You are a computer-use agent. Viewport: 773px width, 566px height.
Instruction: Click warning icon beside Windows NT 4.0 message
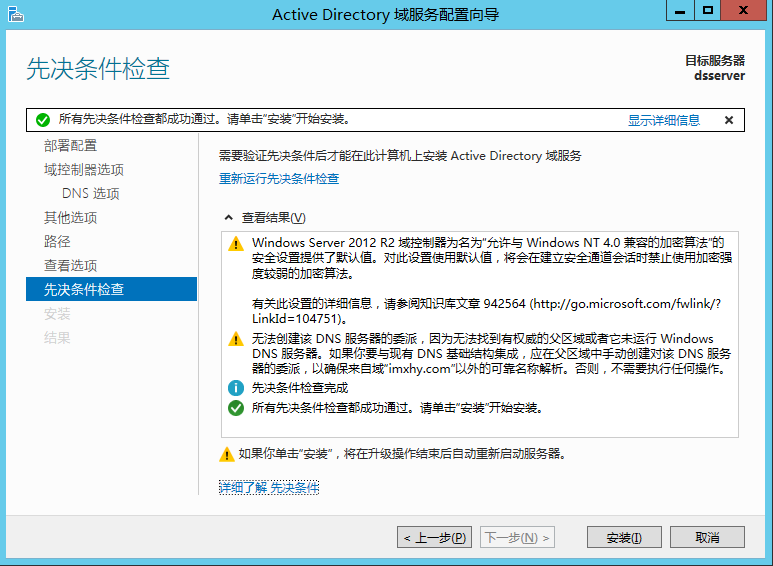coord(236,244)
